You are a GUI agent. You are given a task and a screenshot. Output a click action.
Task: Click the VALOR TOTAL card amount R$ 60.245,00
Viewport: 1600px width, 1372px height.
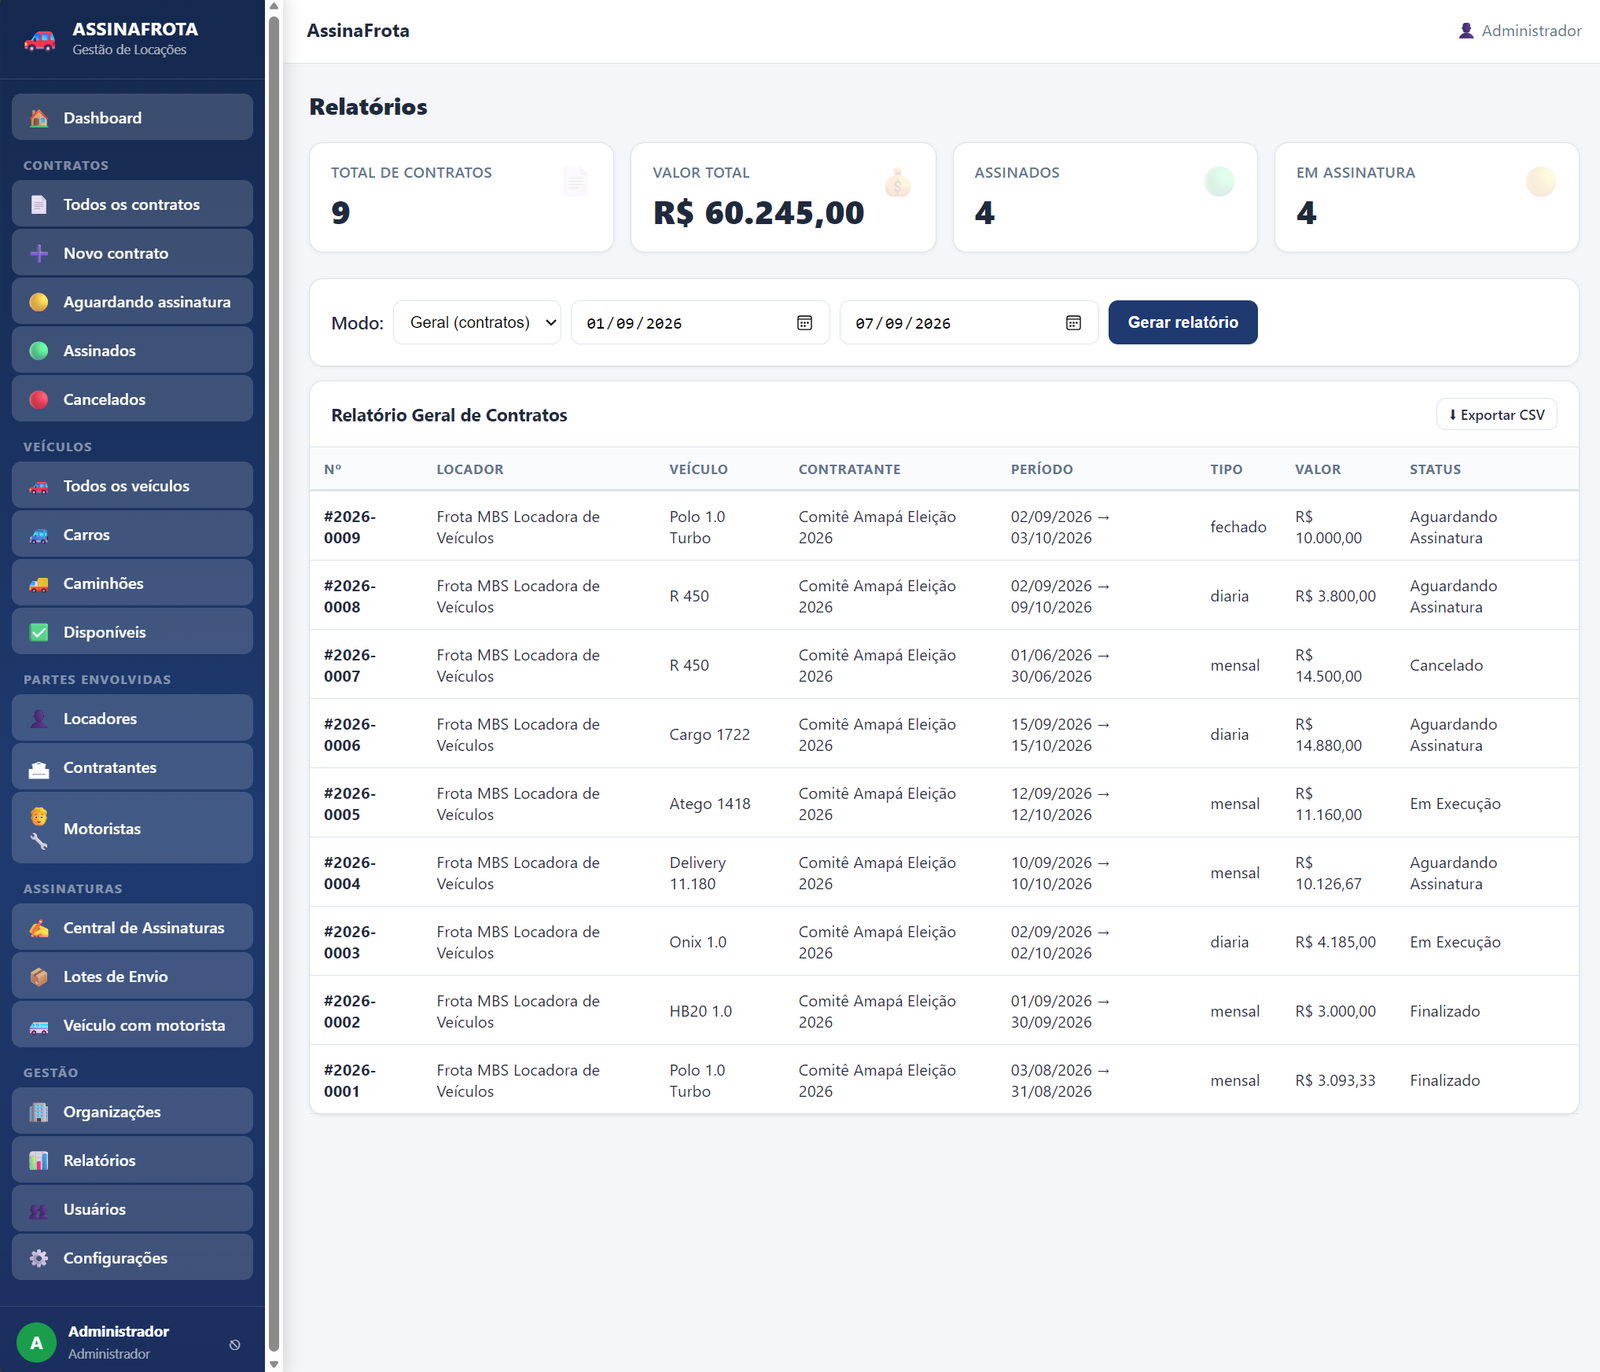tap(759, 213)
